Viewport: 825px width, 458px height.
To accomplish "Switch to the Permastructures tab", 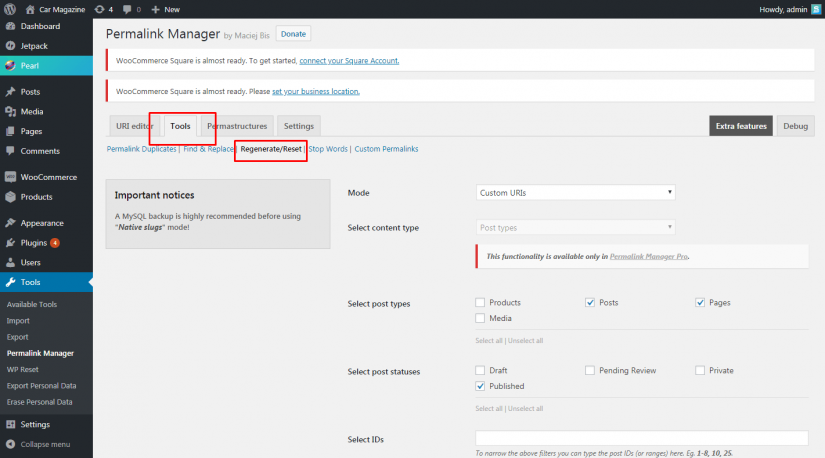I will coord(237,126).
